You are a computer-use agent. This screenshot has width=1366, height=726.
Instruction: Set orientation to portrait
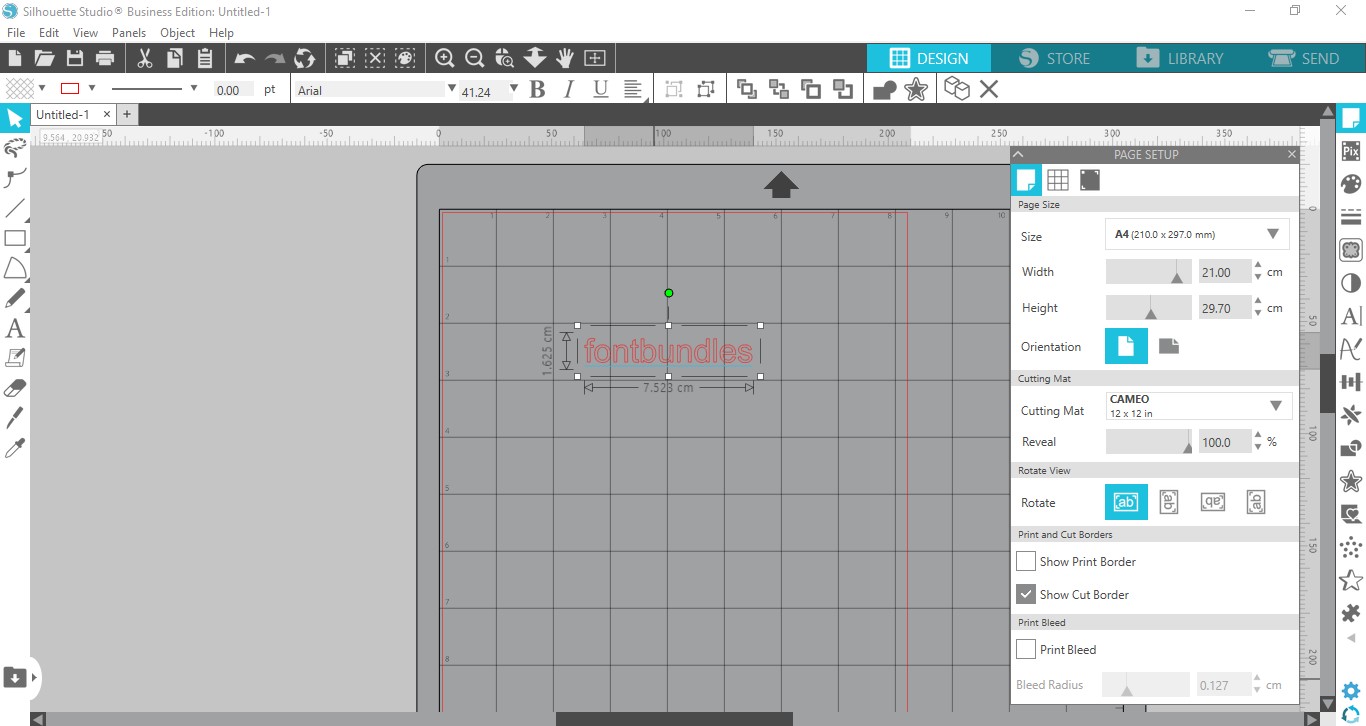click(1126, 347)
